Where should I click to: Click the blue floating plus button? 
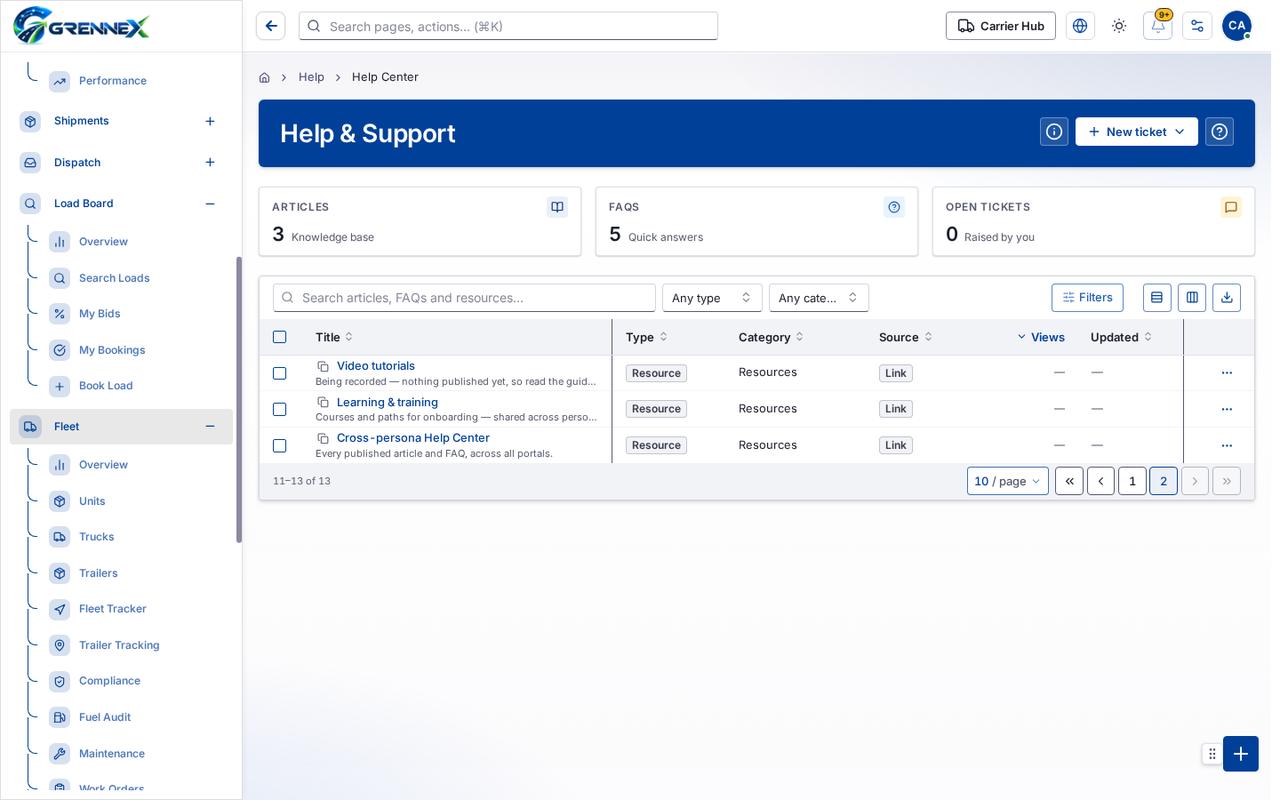pyautogui.click(x=1241, y=754)
